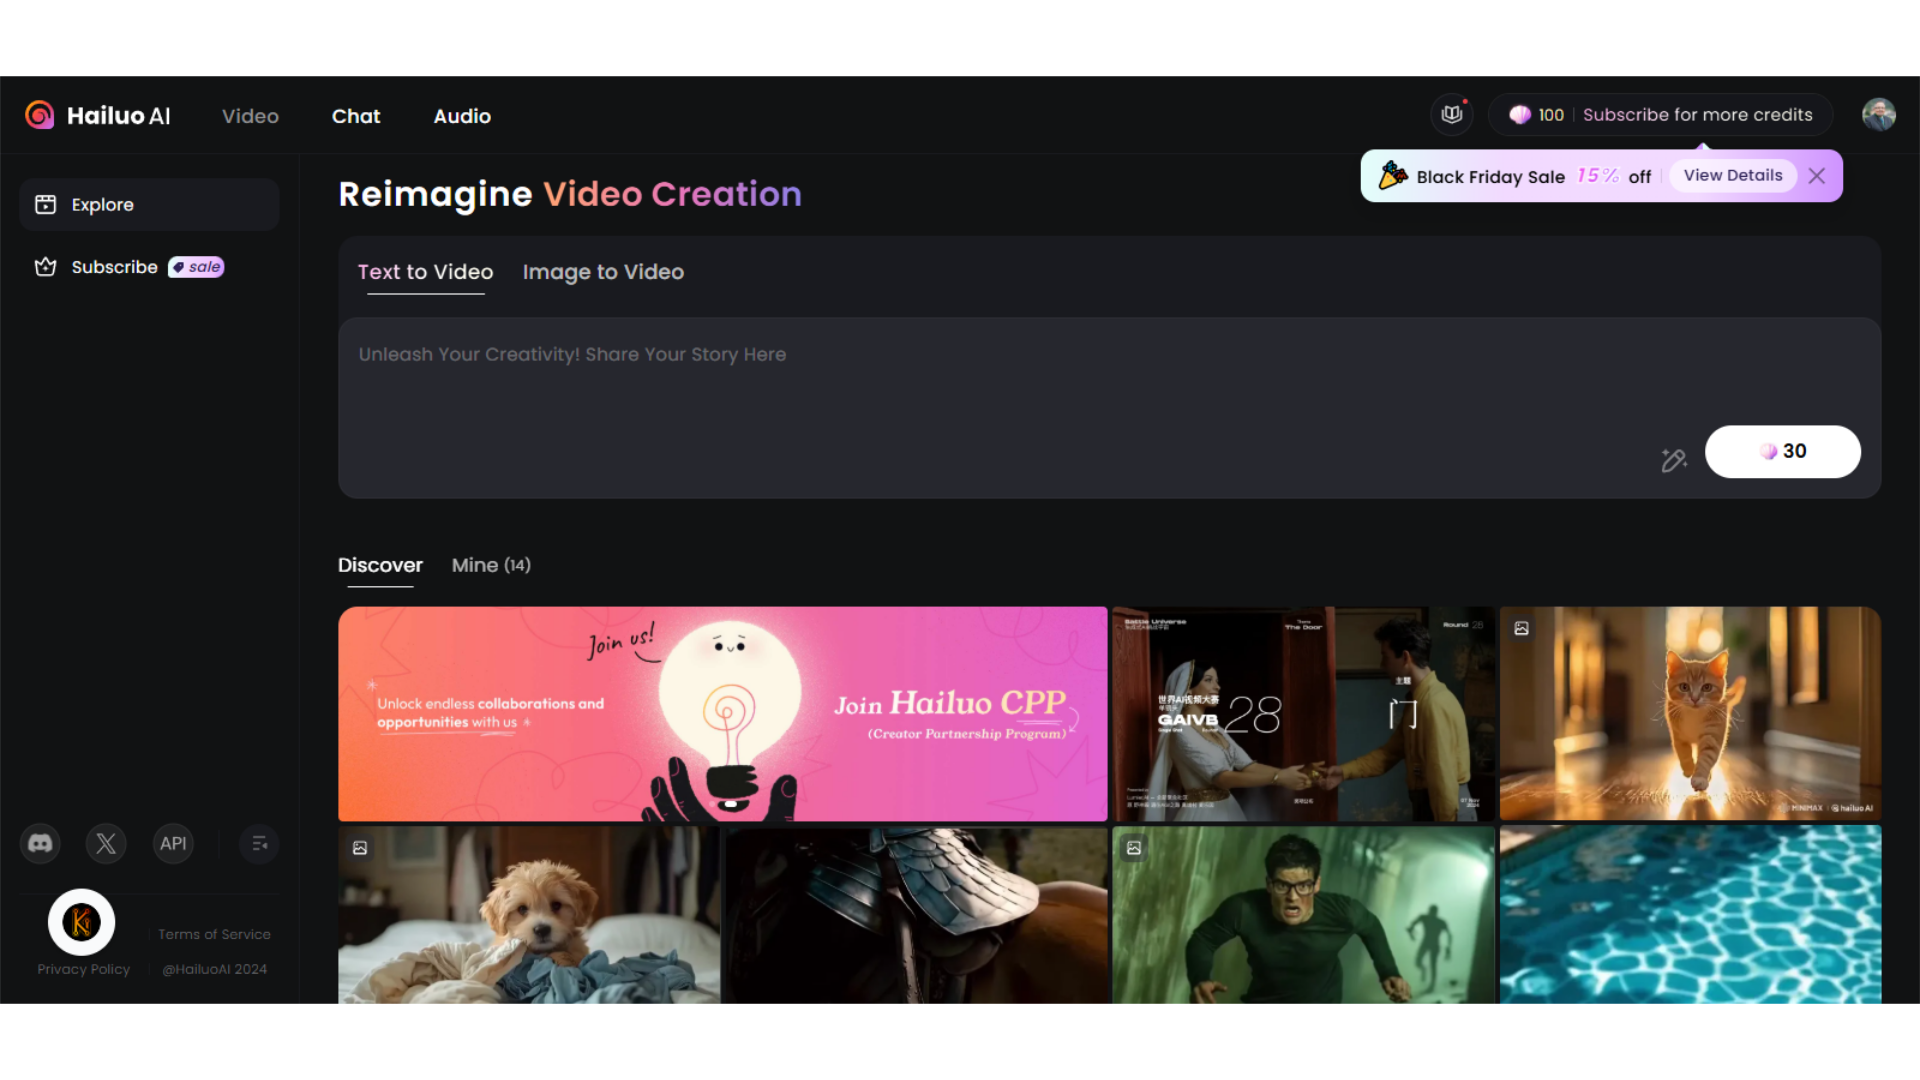The image size is (1920, 1080).
Task: Click the generate button costing 30 credits
Action: point(1782,451)
